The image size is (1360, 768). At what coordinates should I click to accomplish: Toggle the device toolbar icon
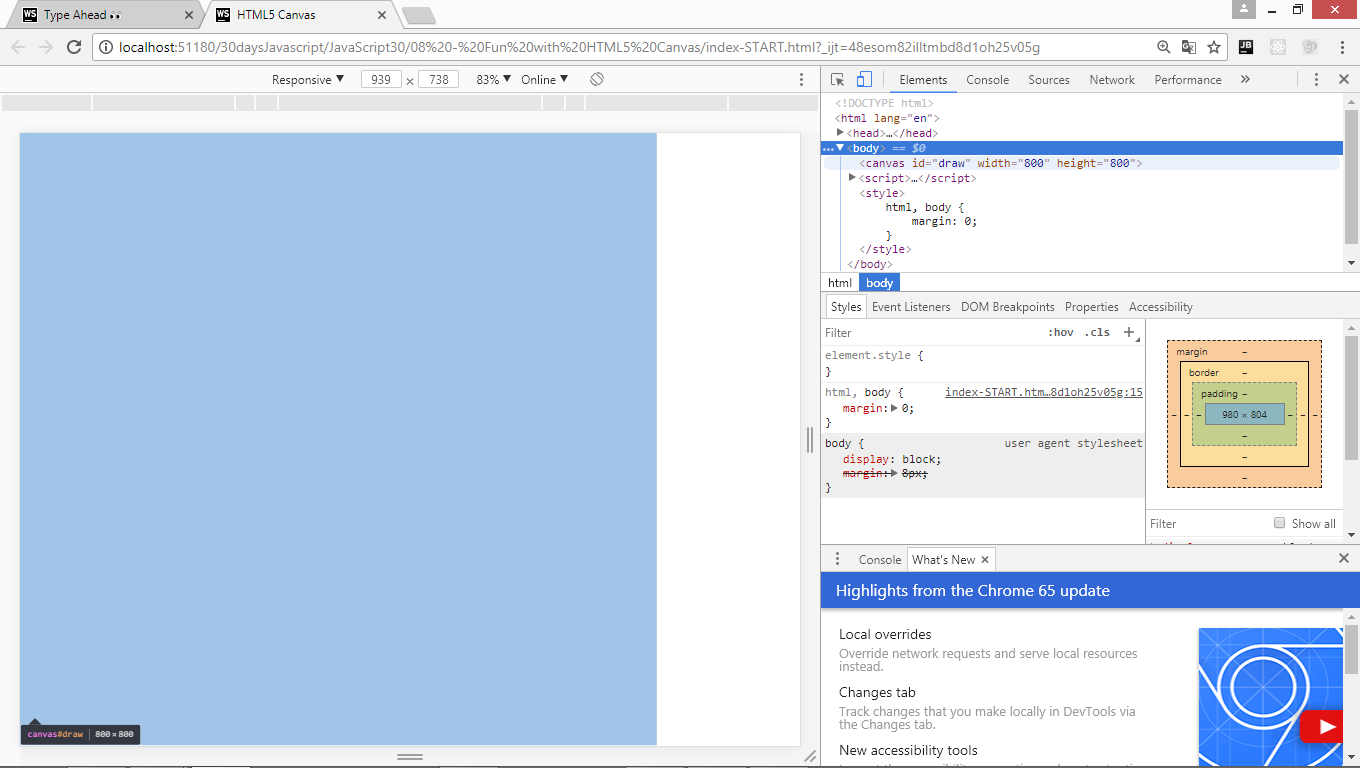click(x=866, y=79)
